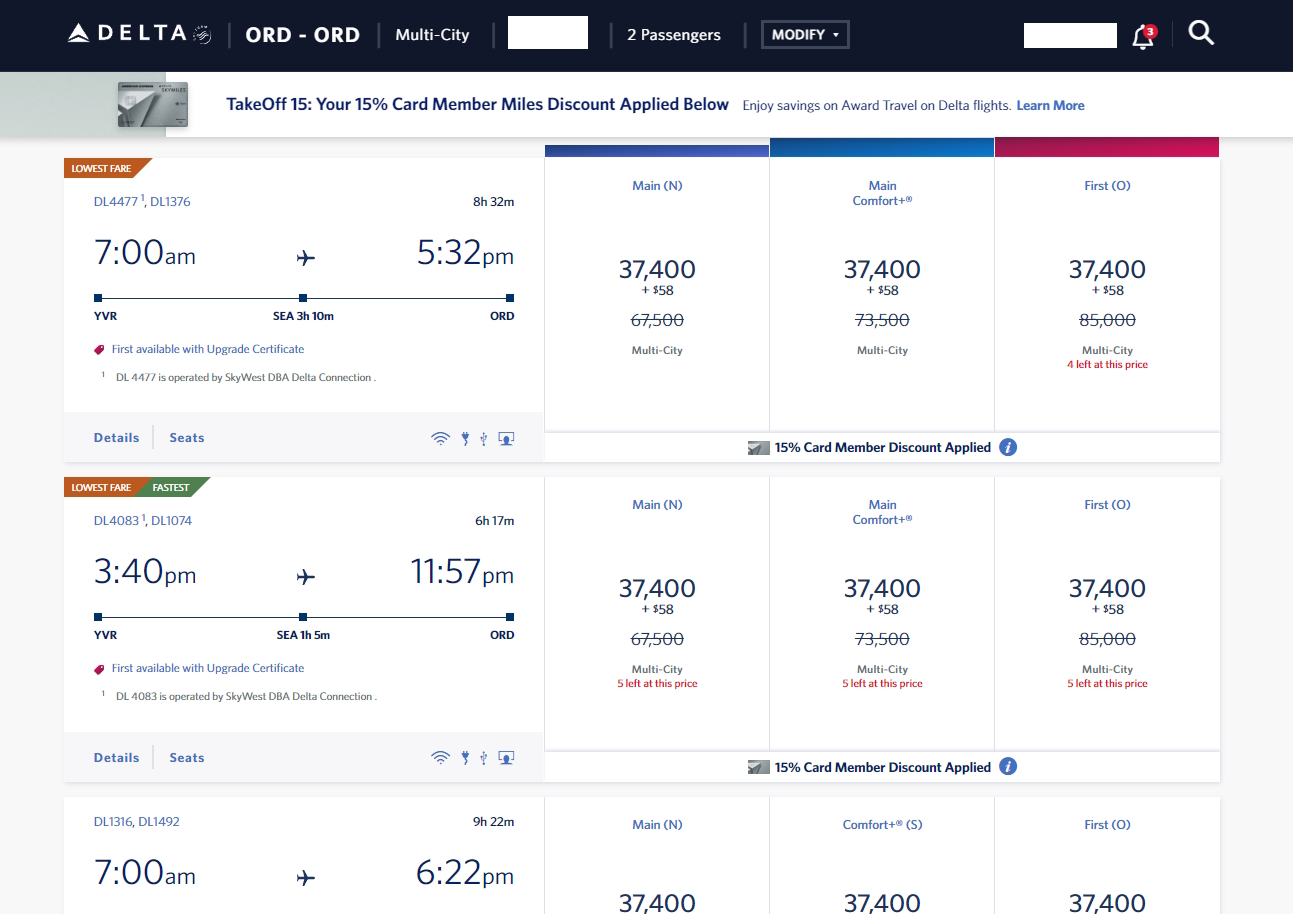The width and height of the screenshot is (1293, 914).
Task: Click the info icon next to Card Member Discount
Action: pos(1008,447)
